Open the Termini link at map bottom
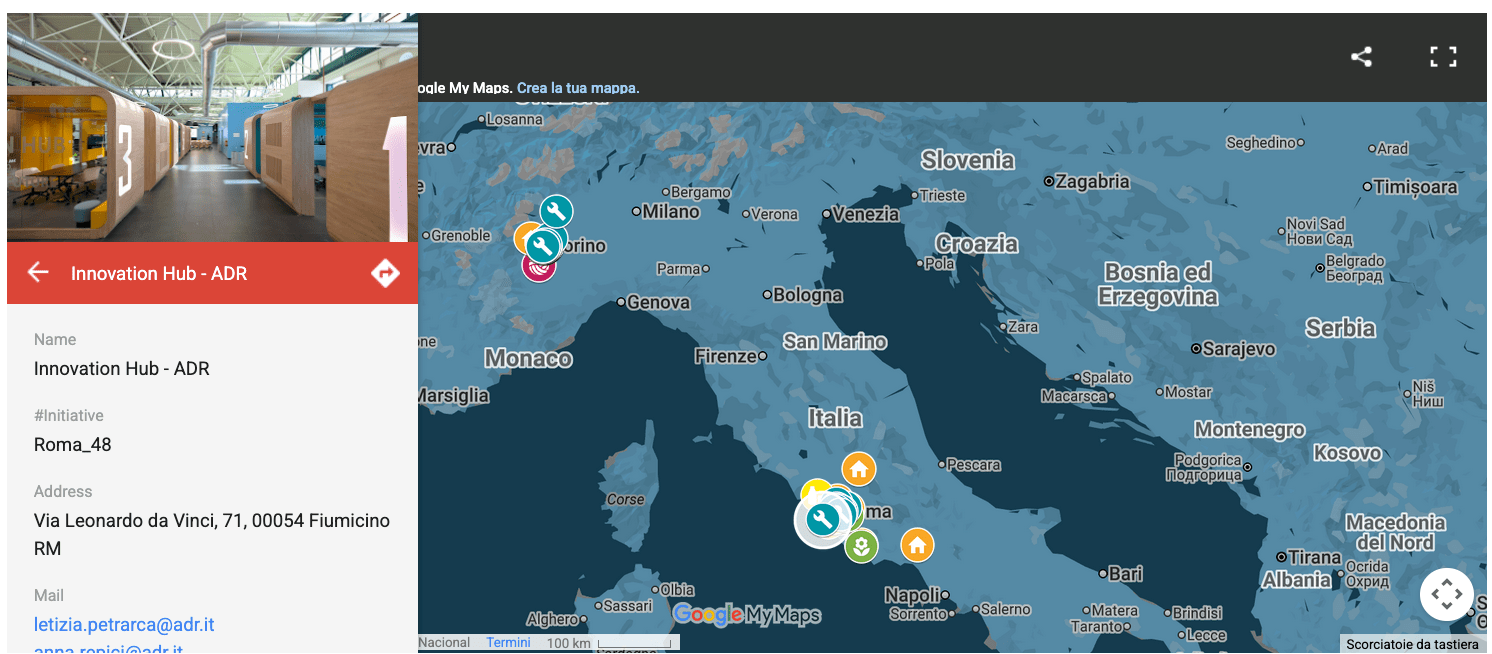The height and width of the screenshot is (654, 1492). 508,642
